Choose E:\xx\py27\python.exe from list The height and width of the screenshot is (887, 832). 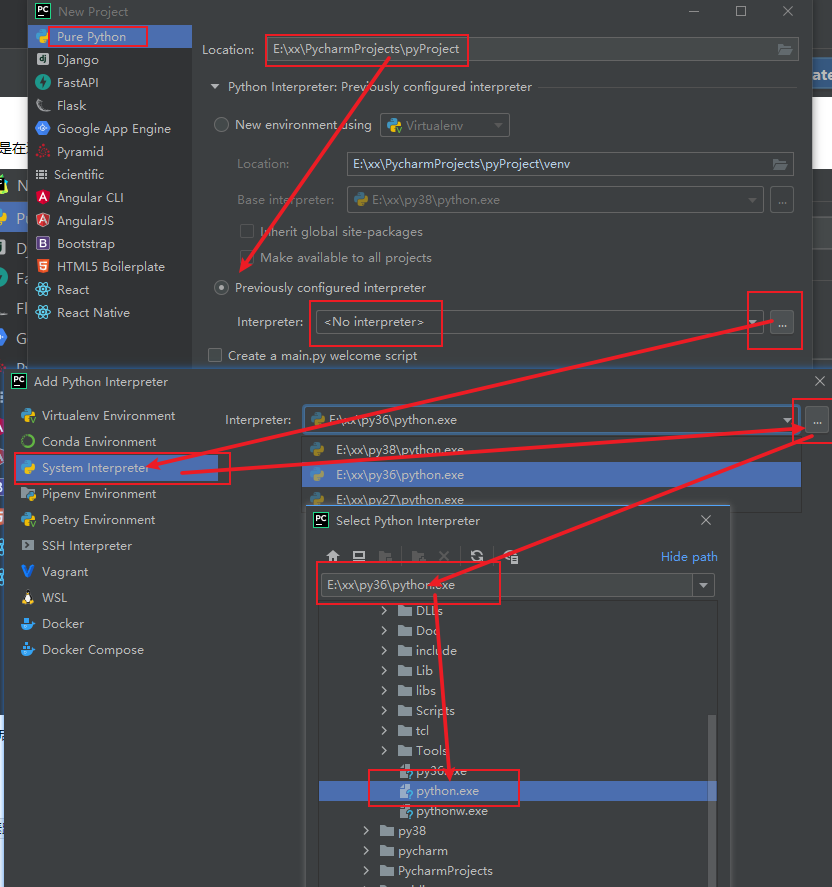pyautogui.click(x=551, y=498)
